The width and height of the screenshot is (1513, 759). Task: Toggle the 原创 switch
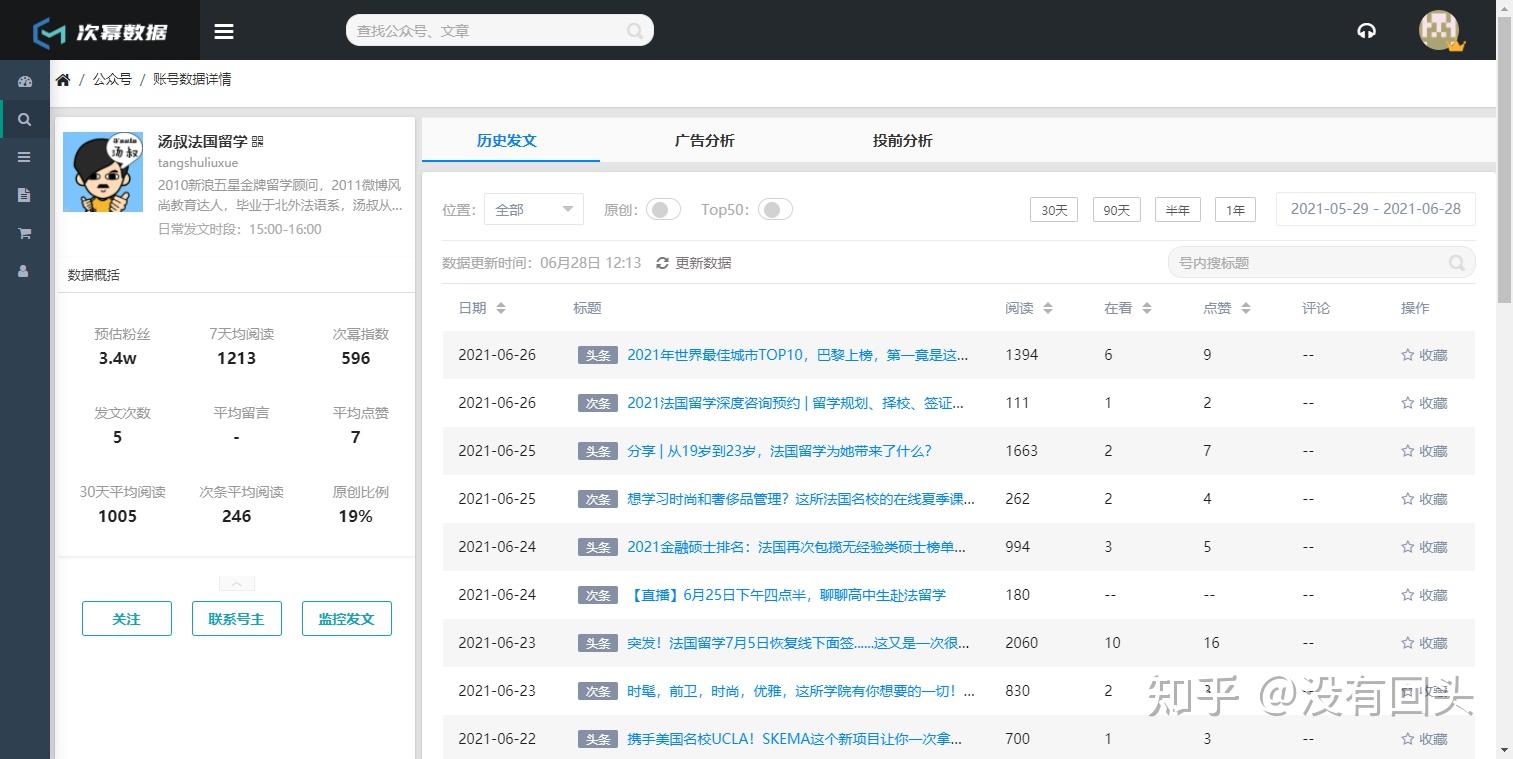coord(663,209)
